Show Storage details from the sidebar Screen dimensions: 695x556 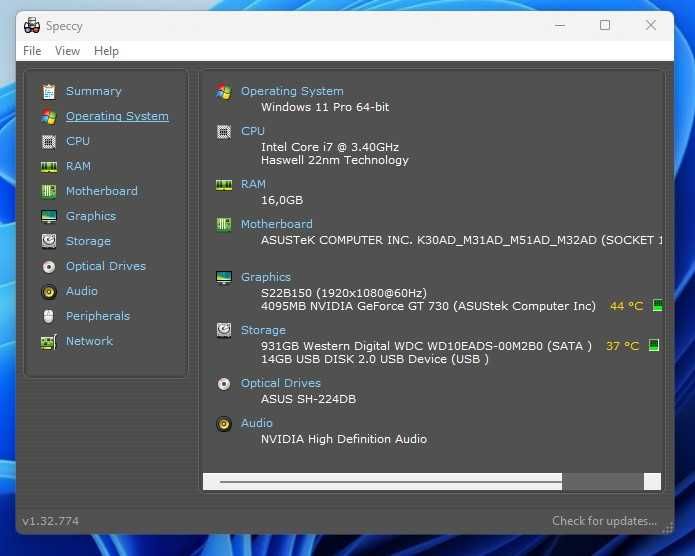(x=88, y=241)
